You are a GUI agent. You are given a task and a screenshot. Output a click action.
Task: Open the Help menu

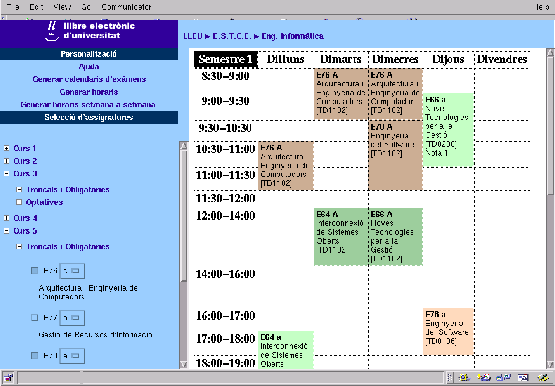click(542, 7)
